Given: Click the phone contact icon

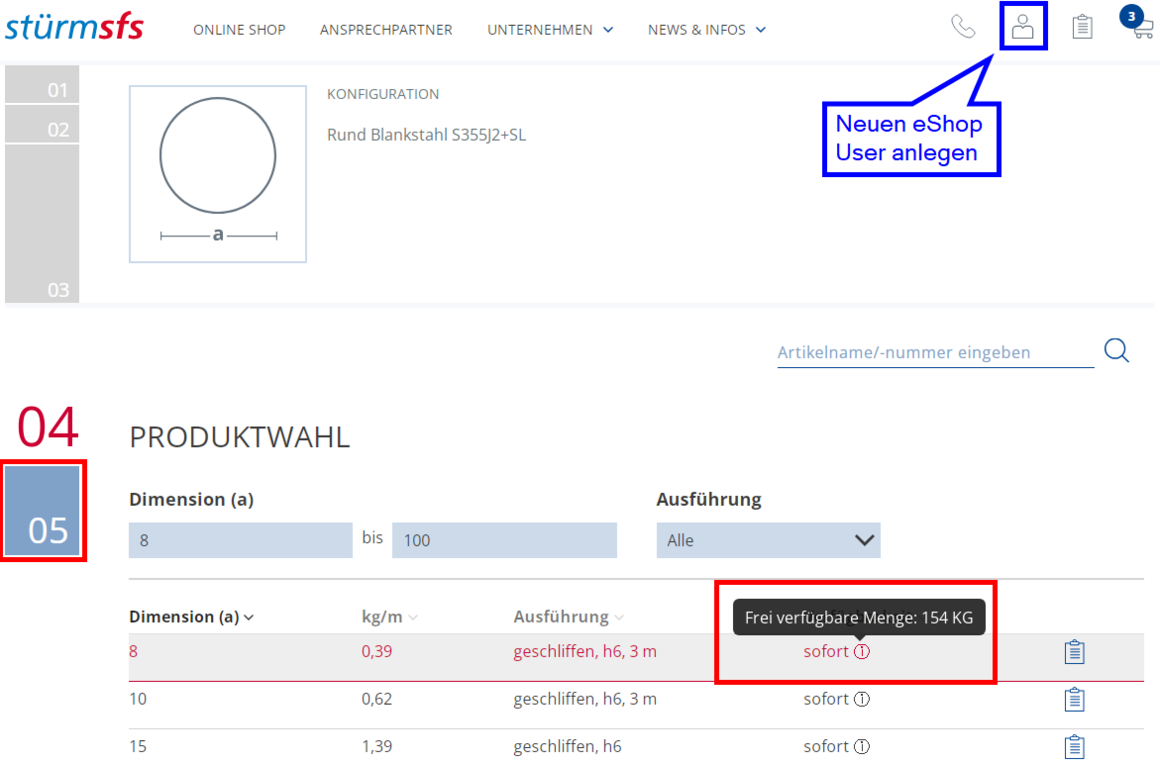Looking at the screenshot, I should click(963, 27).
